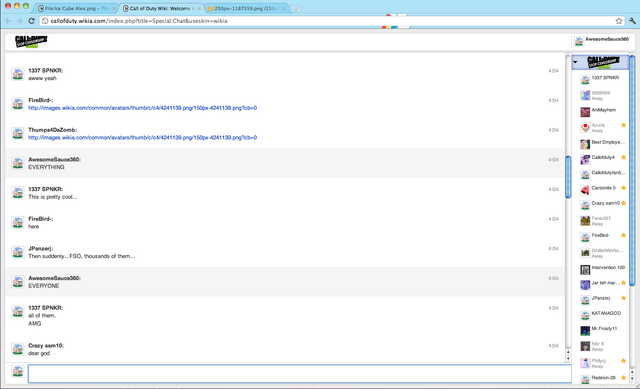Open Chrome wrench settings menu
The width and height of the screenshot is (640, 389).
pyautogui.click(x=633, y=21)
